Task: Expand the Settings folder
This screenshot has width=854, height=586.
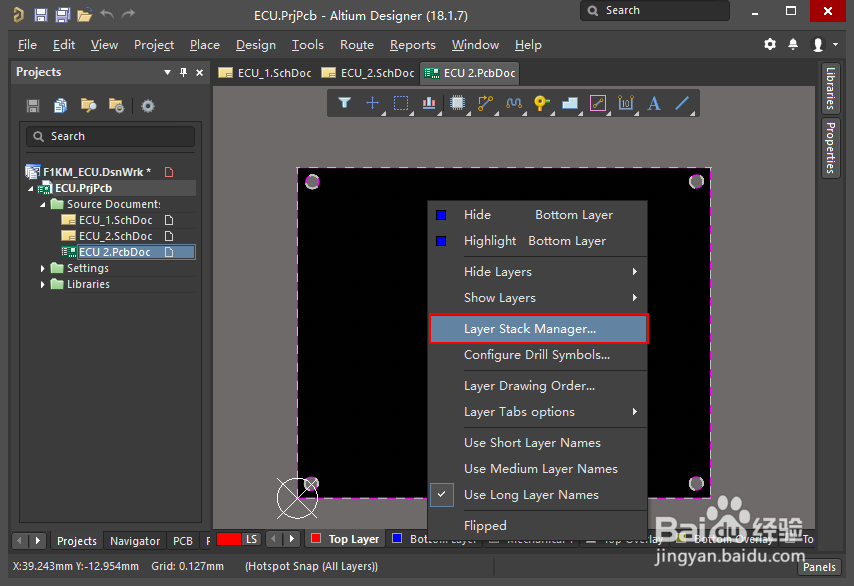Action: (42, 268)
